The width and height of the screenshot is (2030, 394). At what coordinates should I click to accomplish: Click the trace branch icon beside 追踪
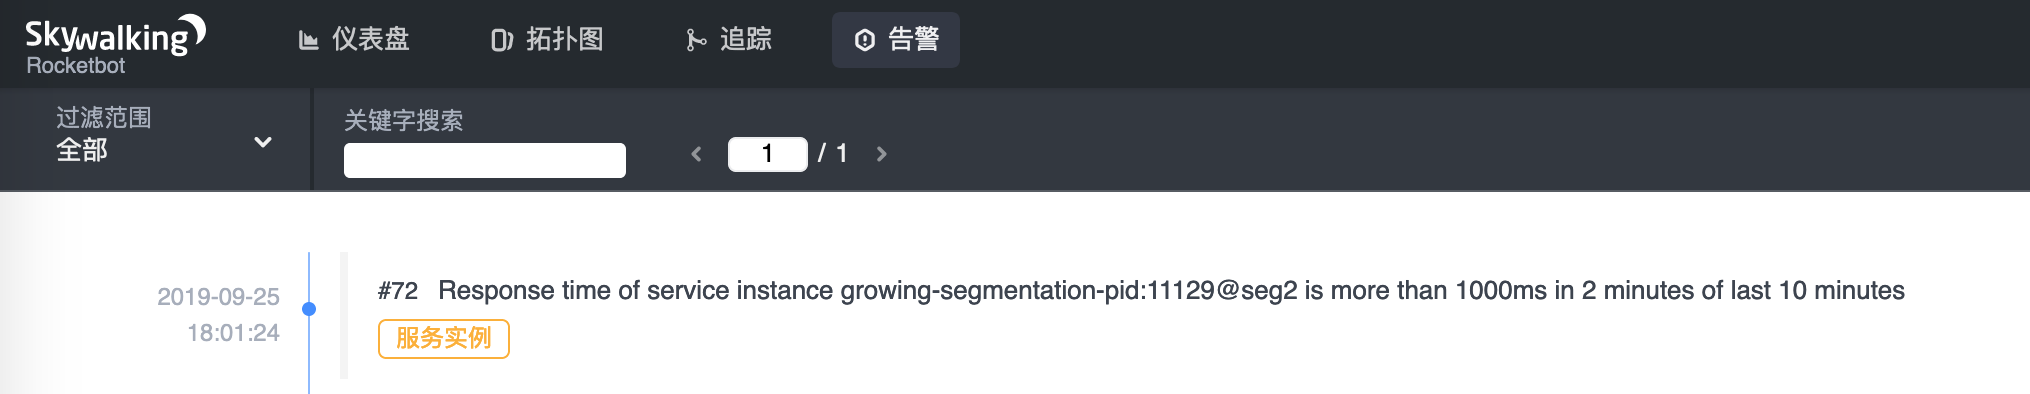pos(696,40)
